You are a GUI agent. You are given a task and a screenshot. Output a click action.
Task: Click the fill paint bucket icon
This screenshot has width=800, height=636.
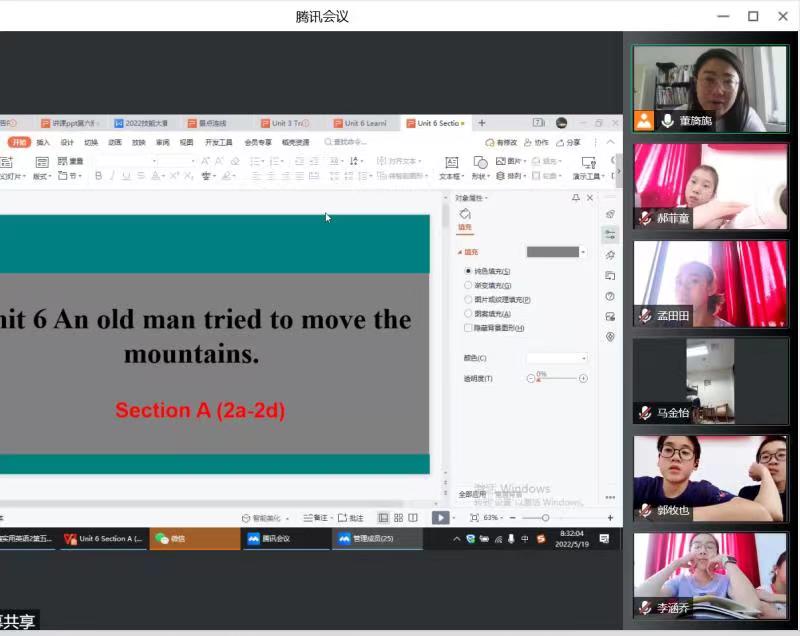[x=465, y=215]
